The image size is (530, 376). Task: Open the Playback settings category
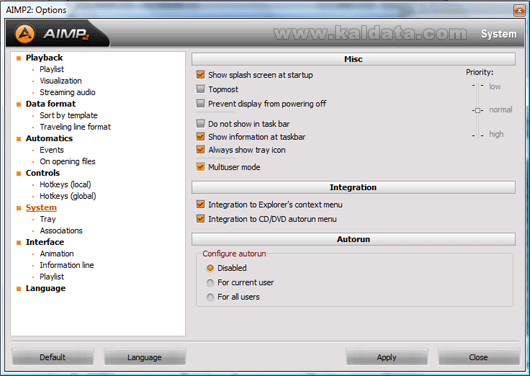point(44,58)
